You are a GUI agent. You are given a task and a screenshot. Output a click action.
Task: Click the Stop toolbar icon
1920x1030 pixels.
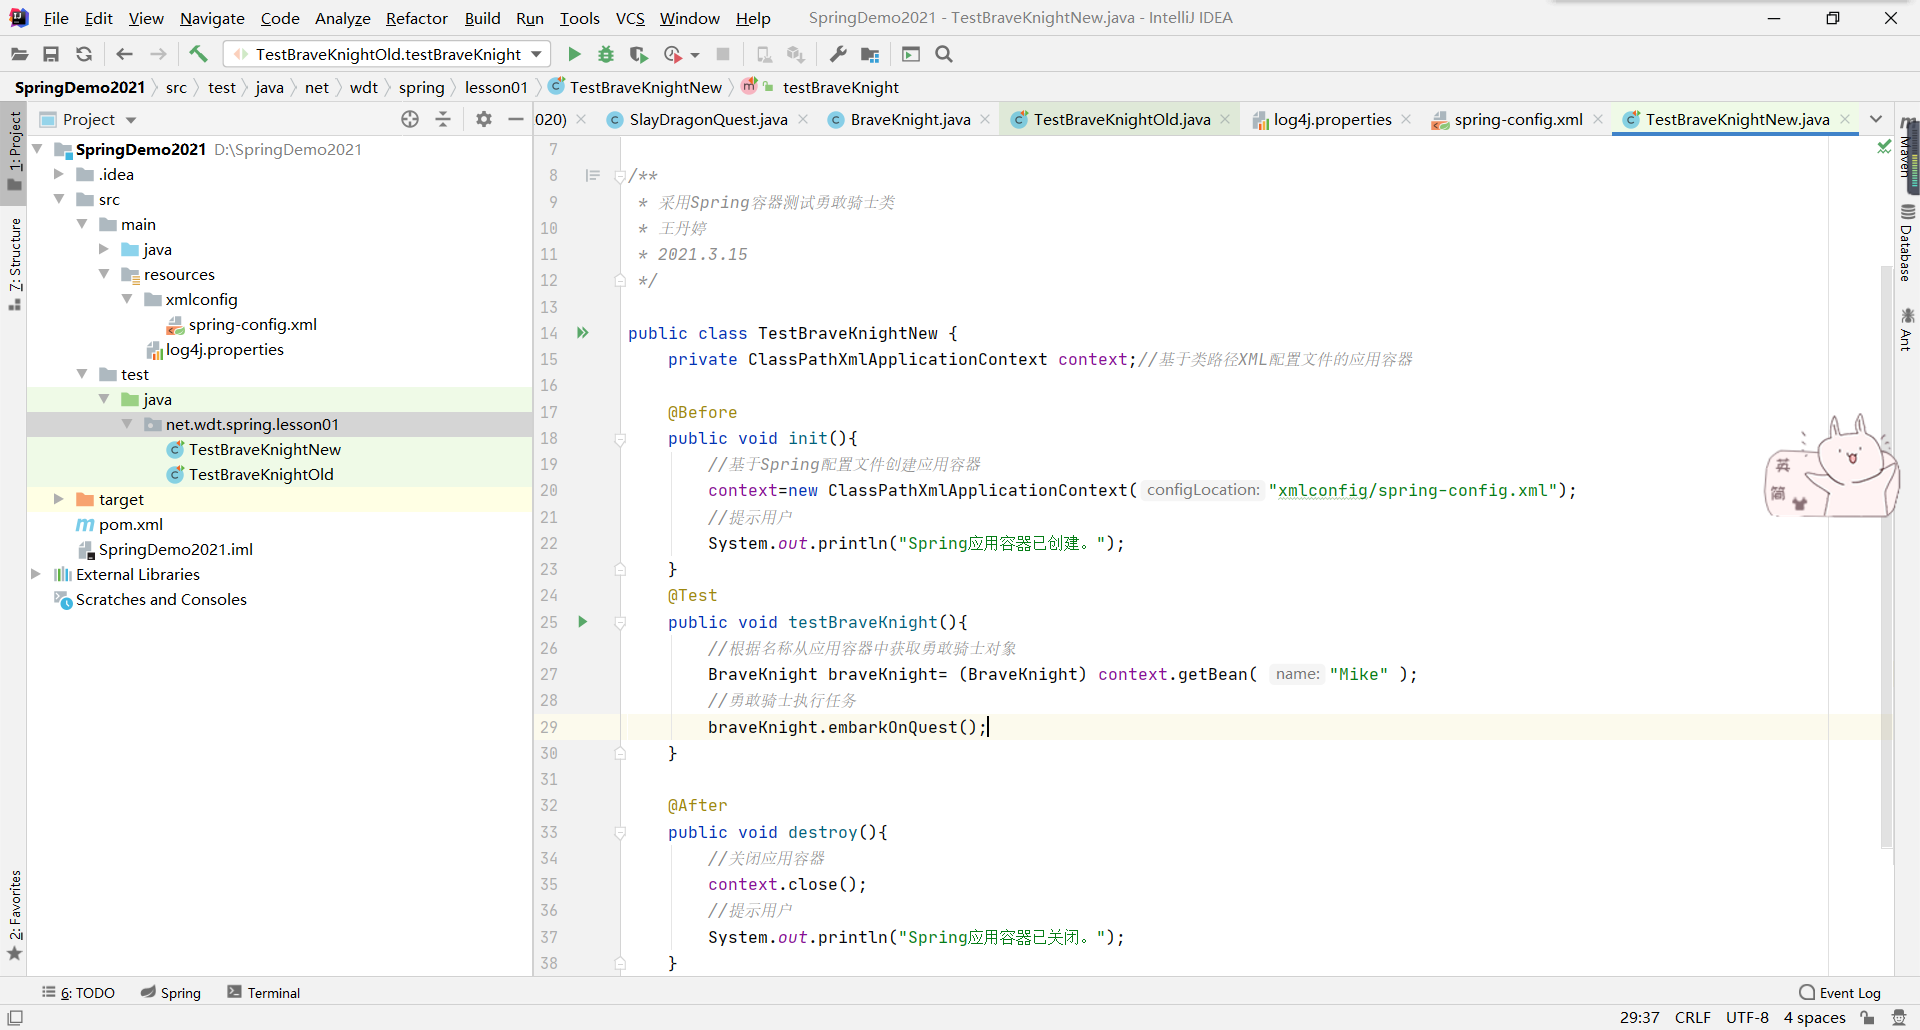(723, 54)
